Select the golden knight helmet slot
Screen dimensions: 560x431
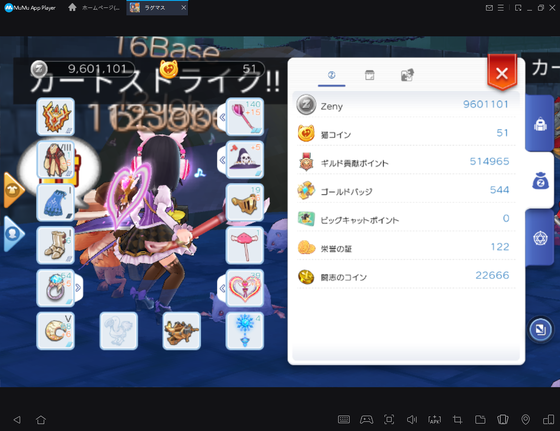click(245, 202)
